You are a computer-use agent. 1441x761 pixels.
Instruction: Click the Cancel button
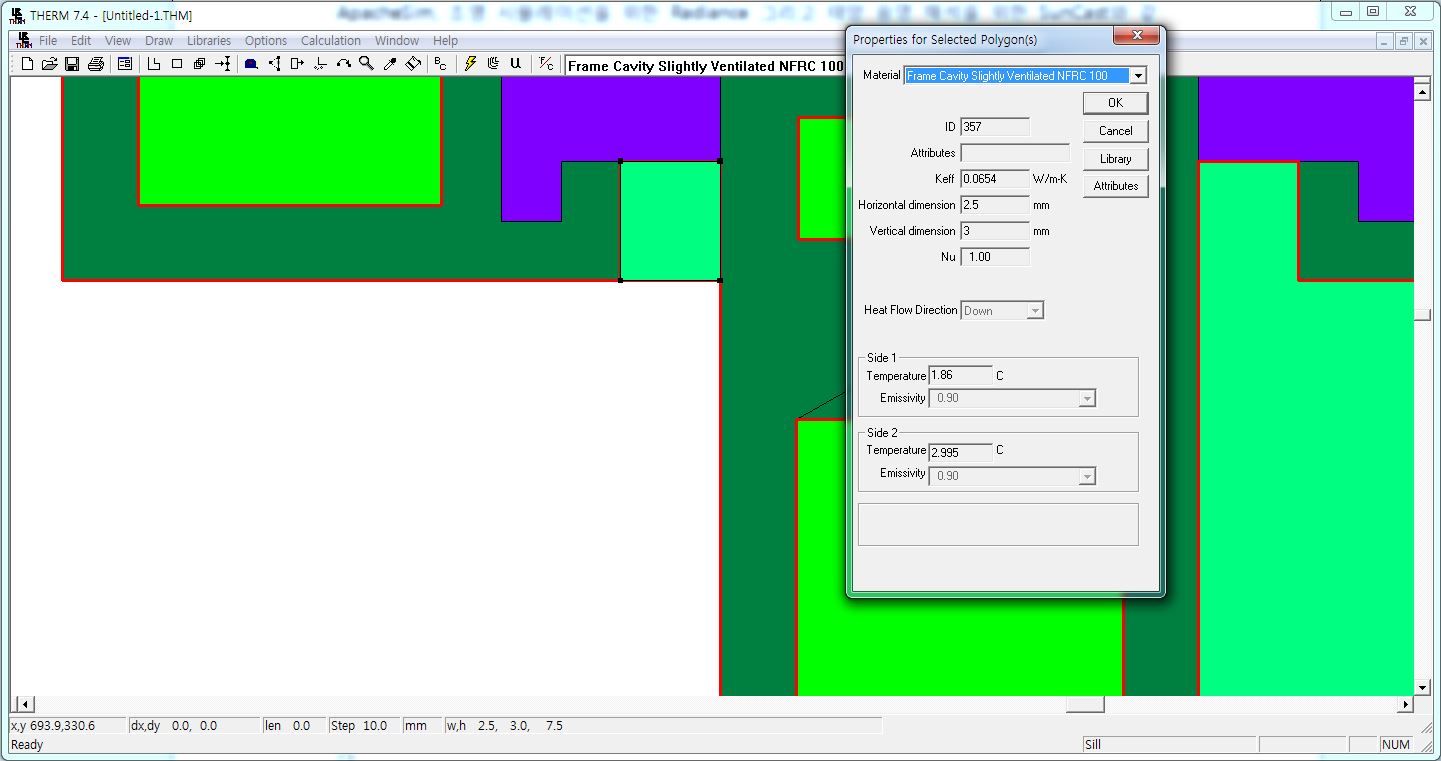(1115, 131)
